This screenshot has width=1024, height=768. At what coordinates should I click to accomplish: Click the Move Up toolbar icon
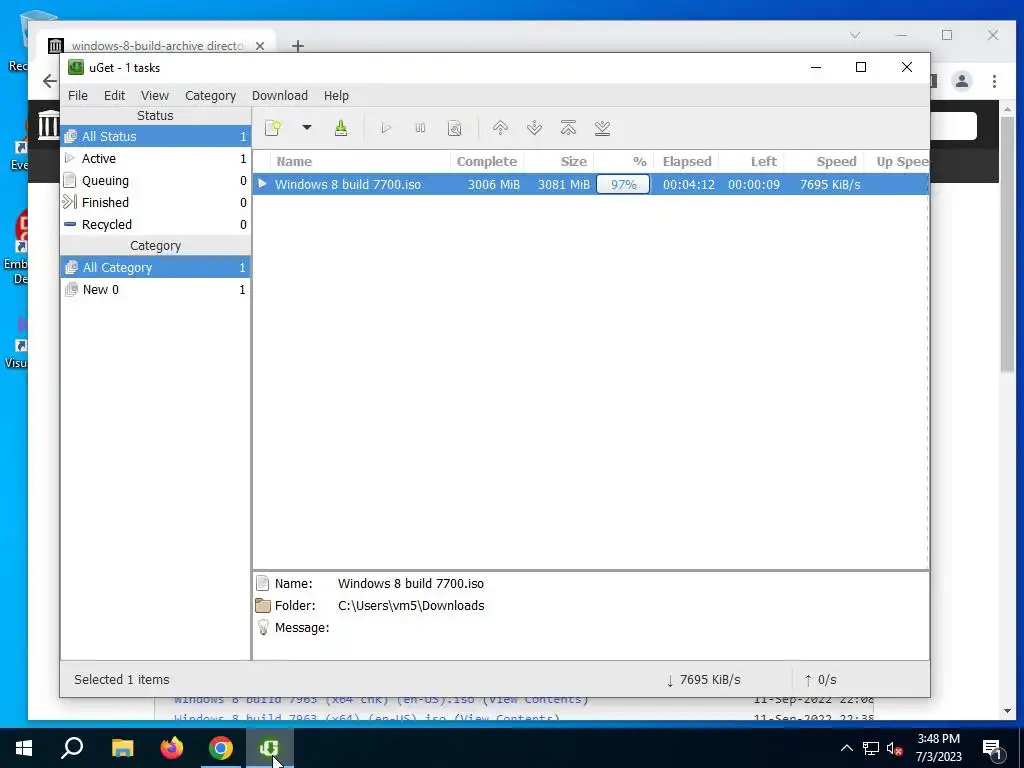[x=500, y=127]
